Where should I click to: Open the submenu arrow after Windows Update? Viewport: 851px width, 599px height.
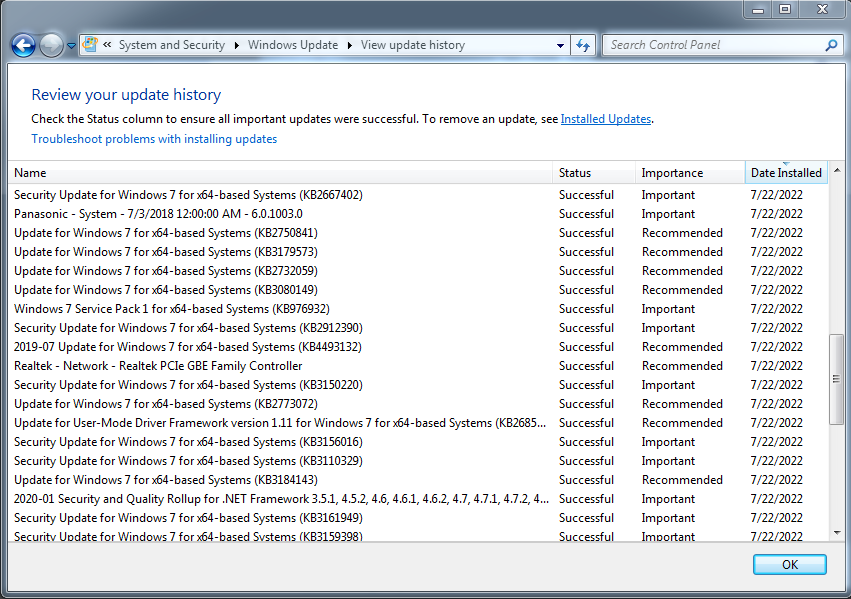tap(350, 45)
